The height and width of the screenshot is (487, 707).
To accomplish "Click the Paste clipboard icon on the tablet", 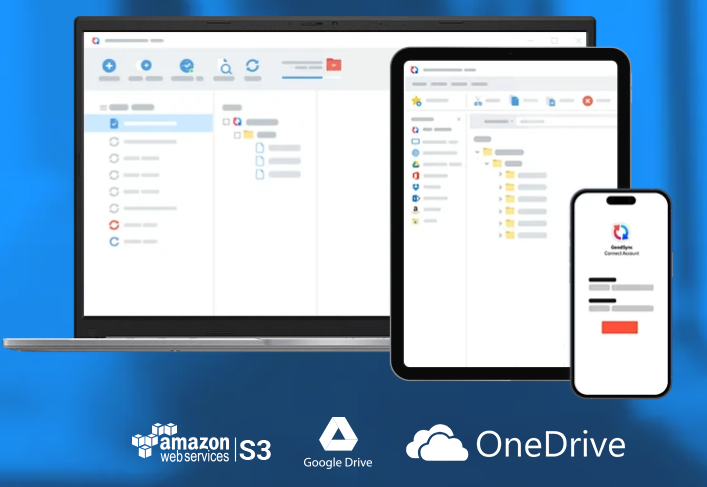I will point(551,101).
